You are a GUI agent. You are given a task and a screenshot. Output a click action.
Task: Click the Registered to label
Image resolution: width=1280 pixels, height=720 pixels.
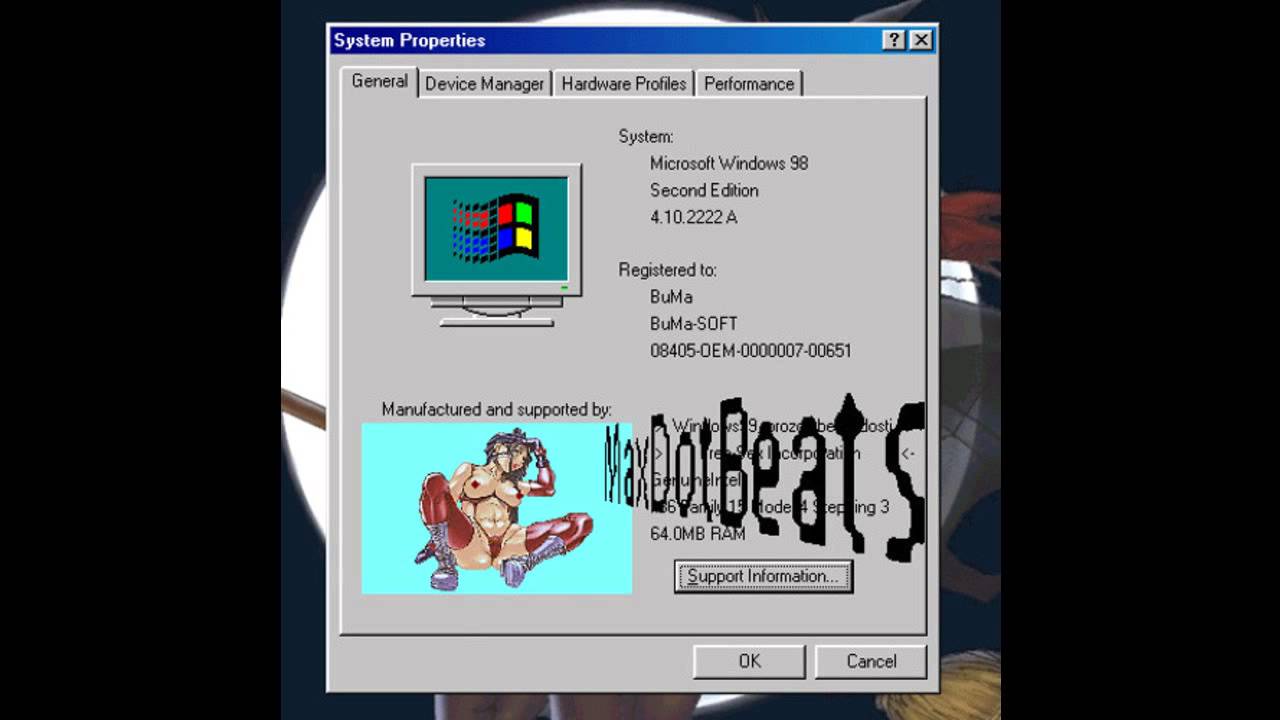pos(667,270)
